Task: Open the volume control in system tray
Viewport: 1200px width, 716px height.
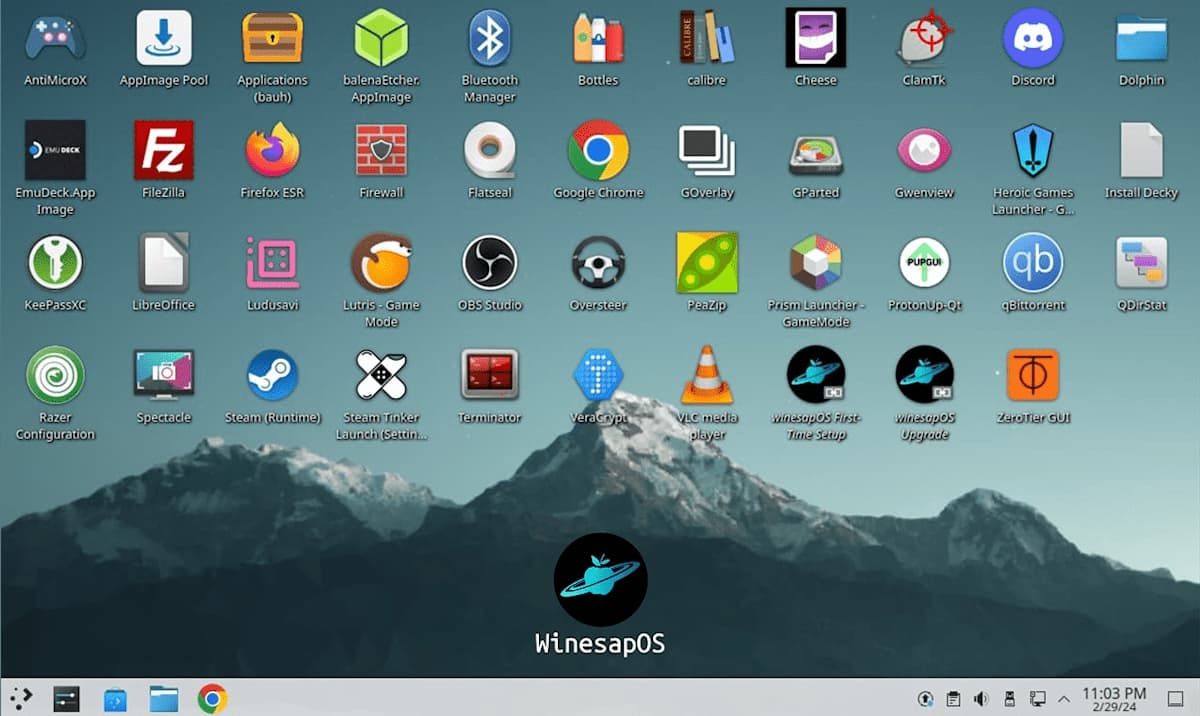Action: (981, 698)
